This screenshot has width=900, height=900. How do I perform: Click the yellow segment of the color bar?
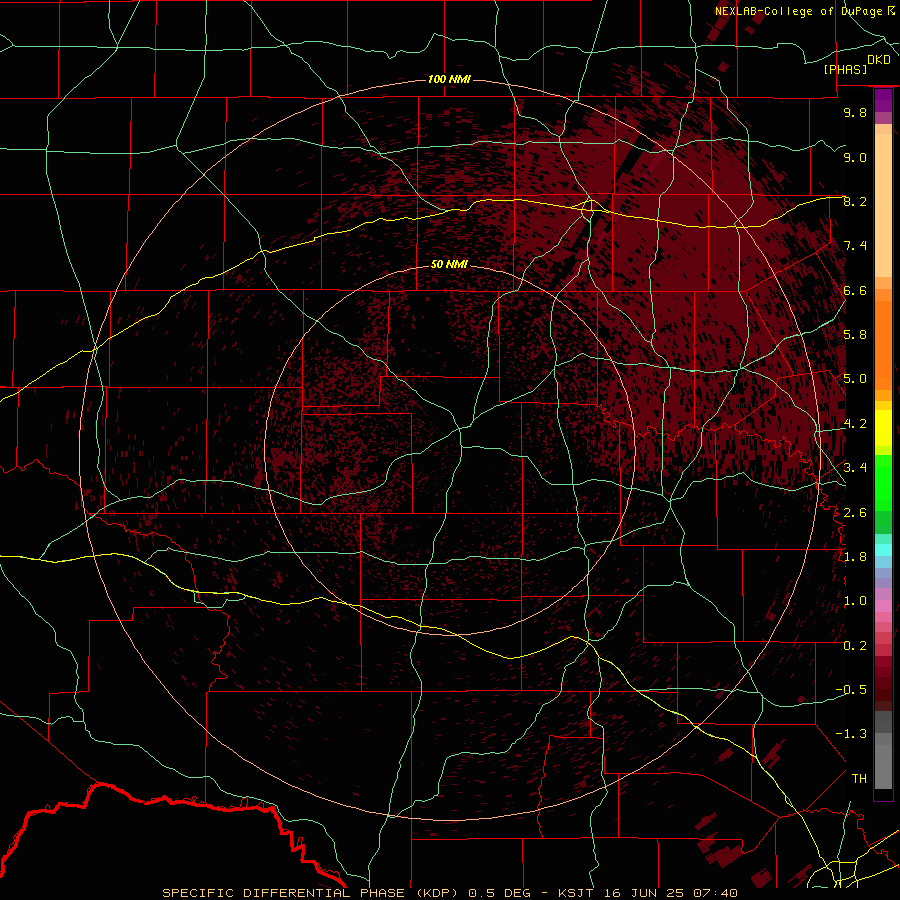[883, 428]
